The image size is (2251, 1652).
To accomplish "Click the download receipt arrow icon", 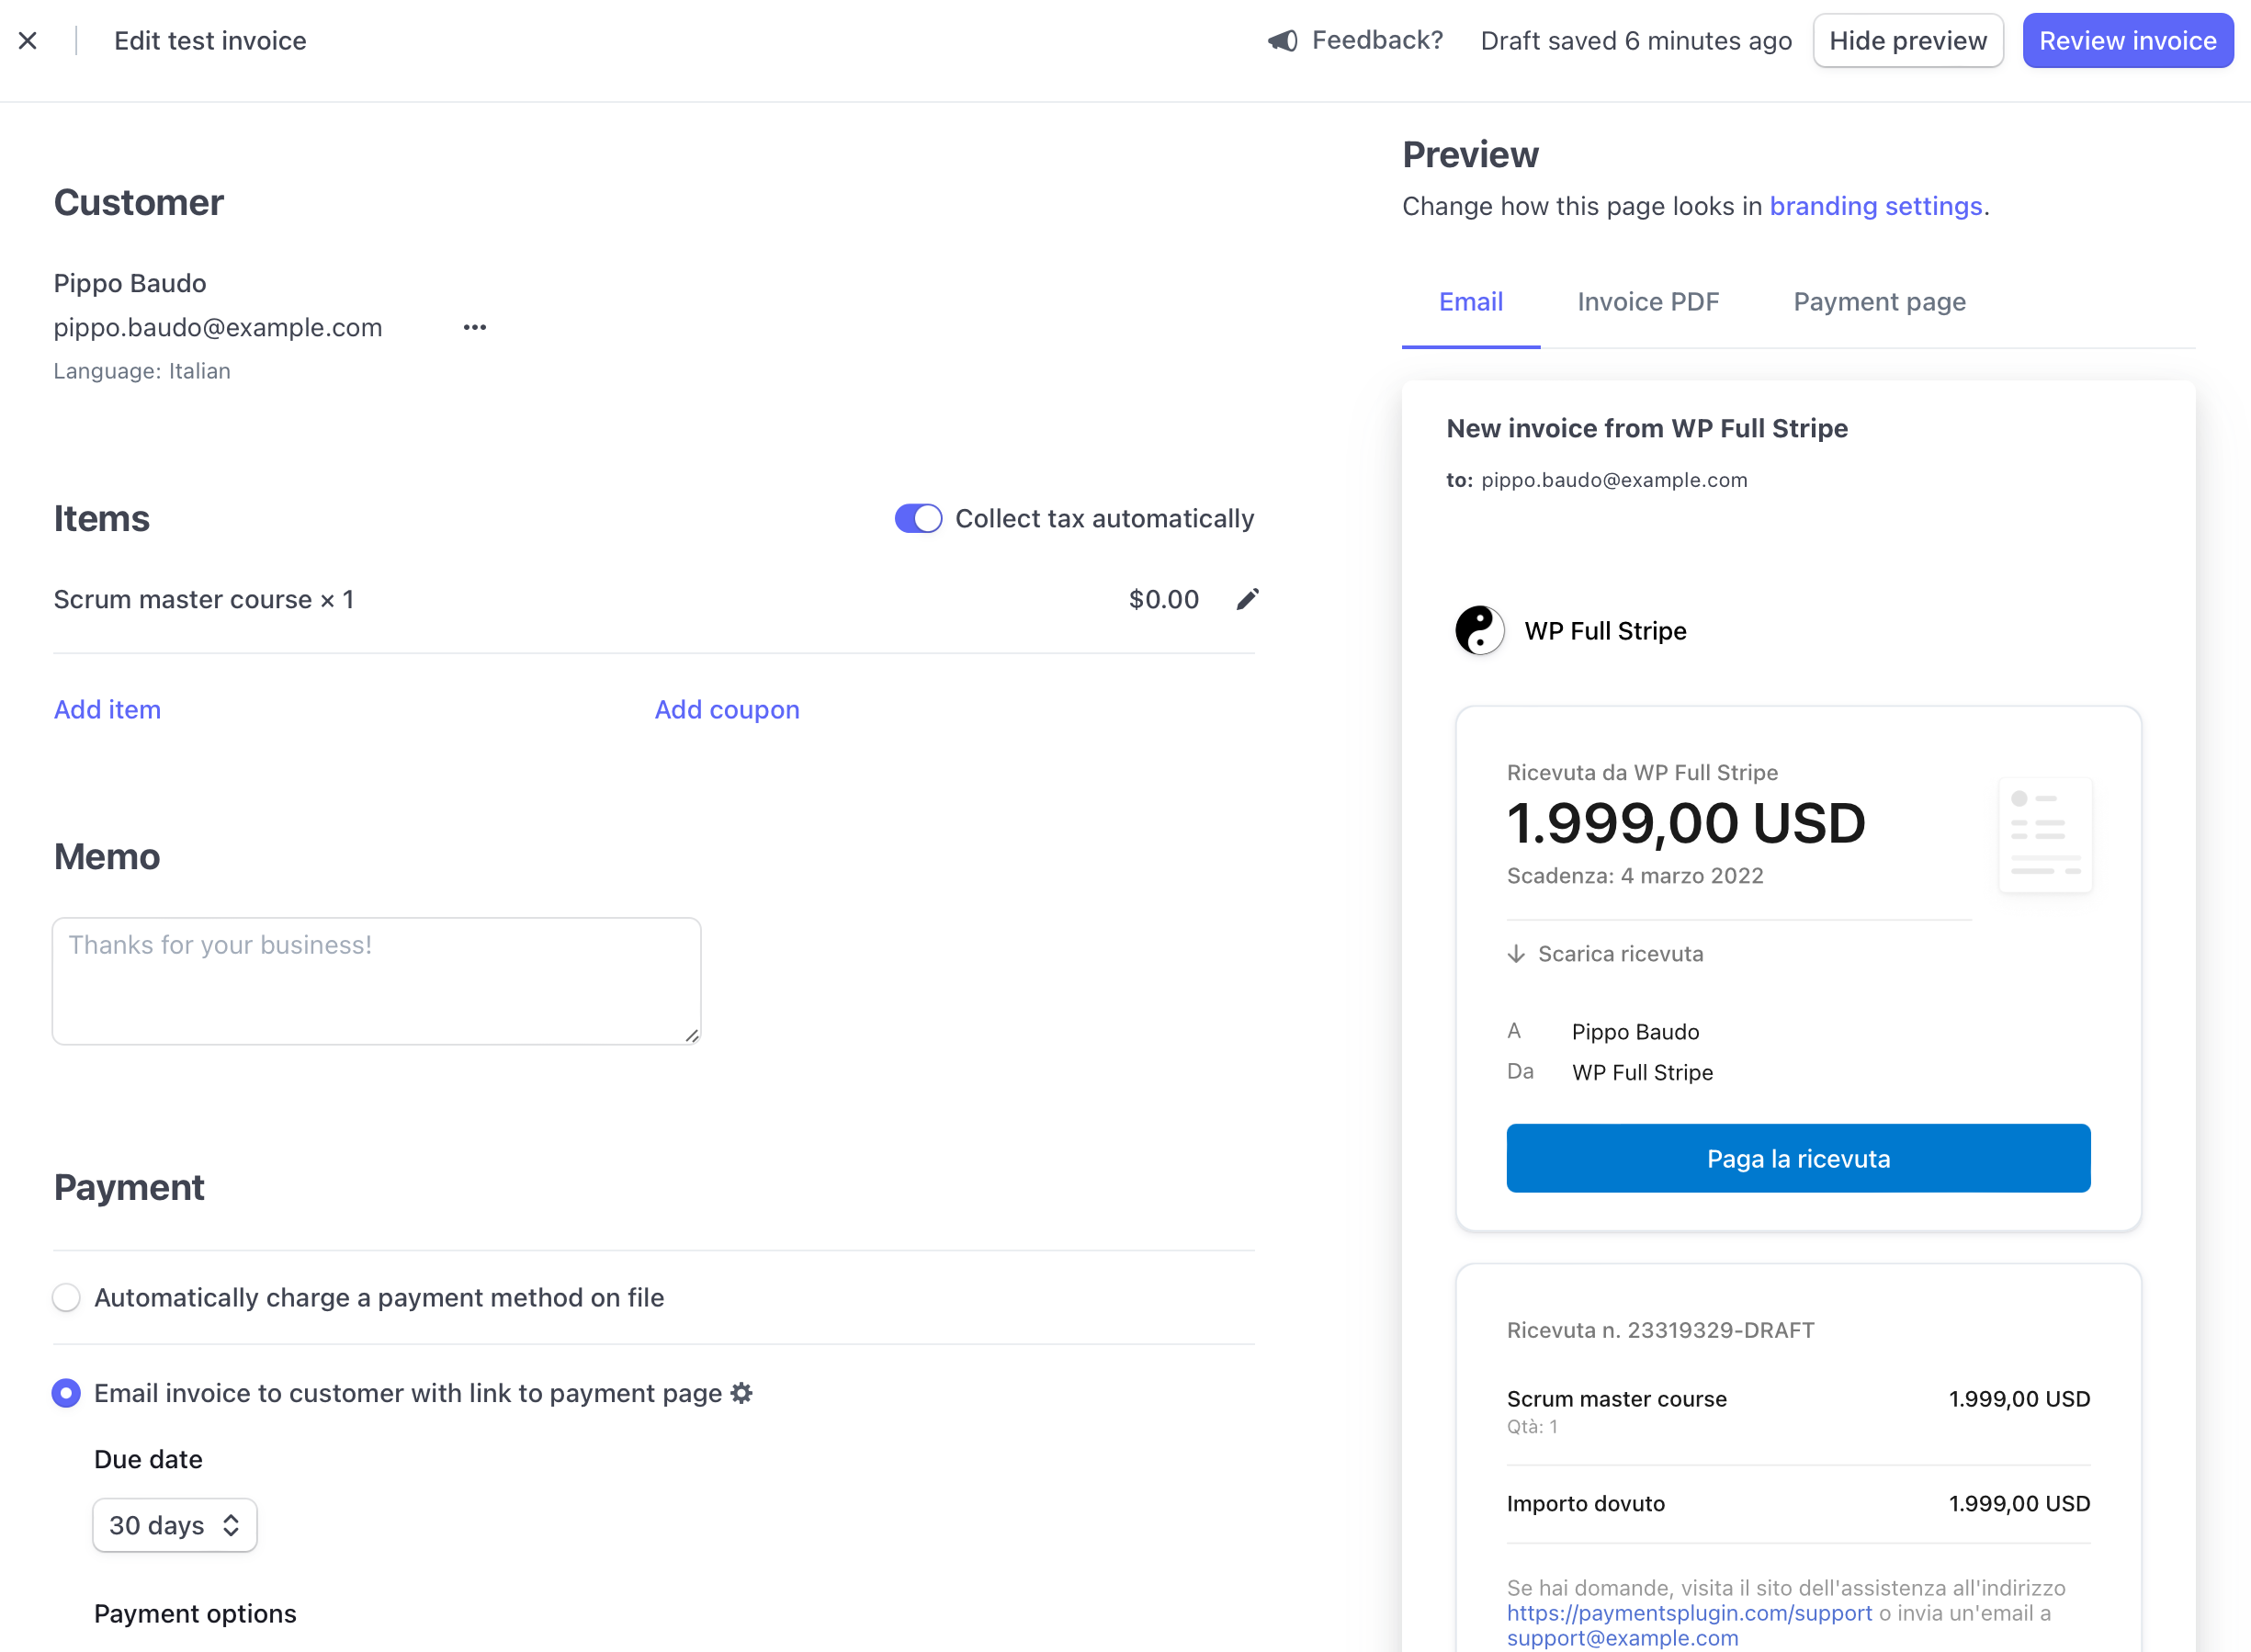I will 1513,953.
